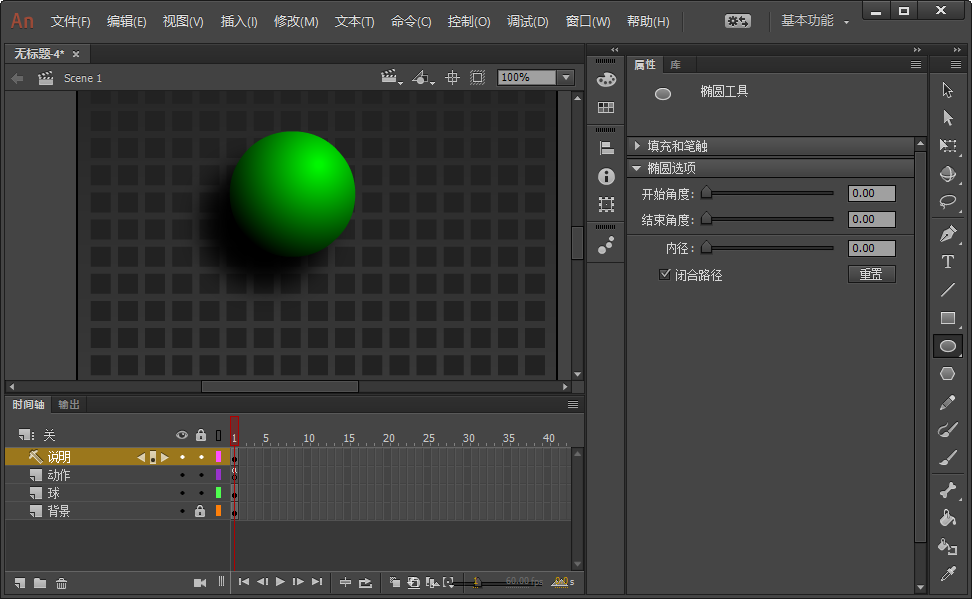
Task: Collapse the icon panel dock arrows
Action: tap(614, 50)
